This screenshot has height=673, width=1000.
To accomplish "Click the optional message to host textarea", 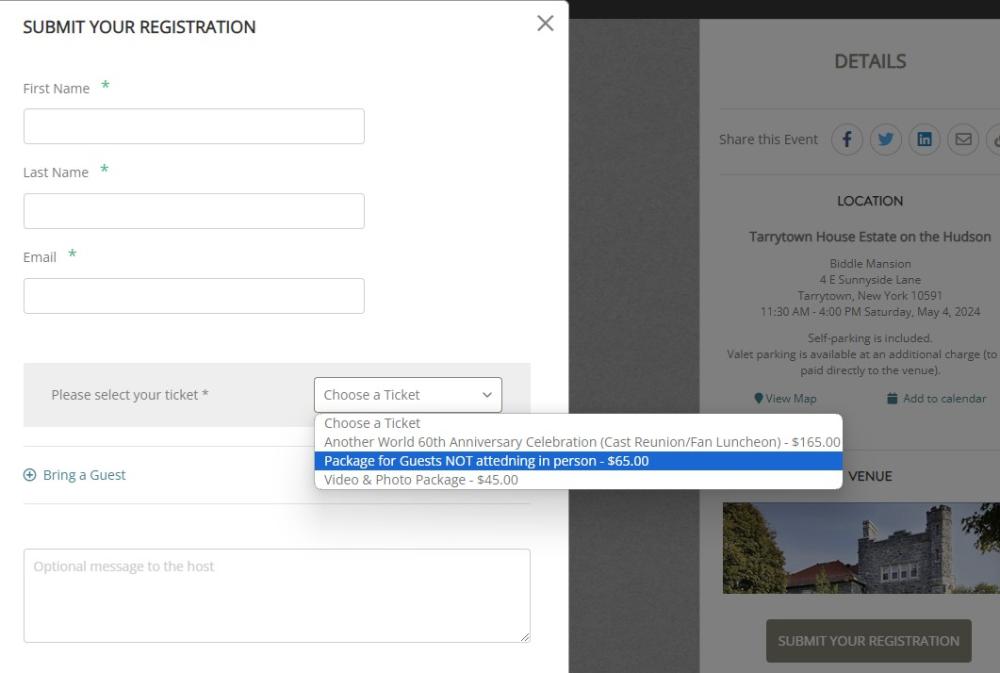I will coord(277,595).
